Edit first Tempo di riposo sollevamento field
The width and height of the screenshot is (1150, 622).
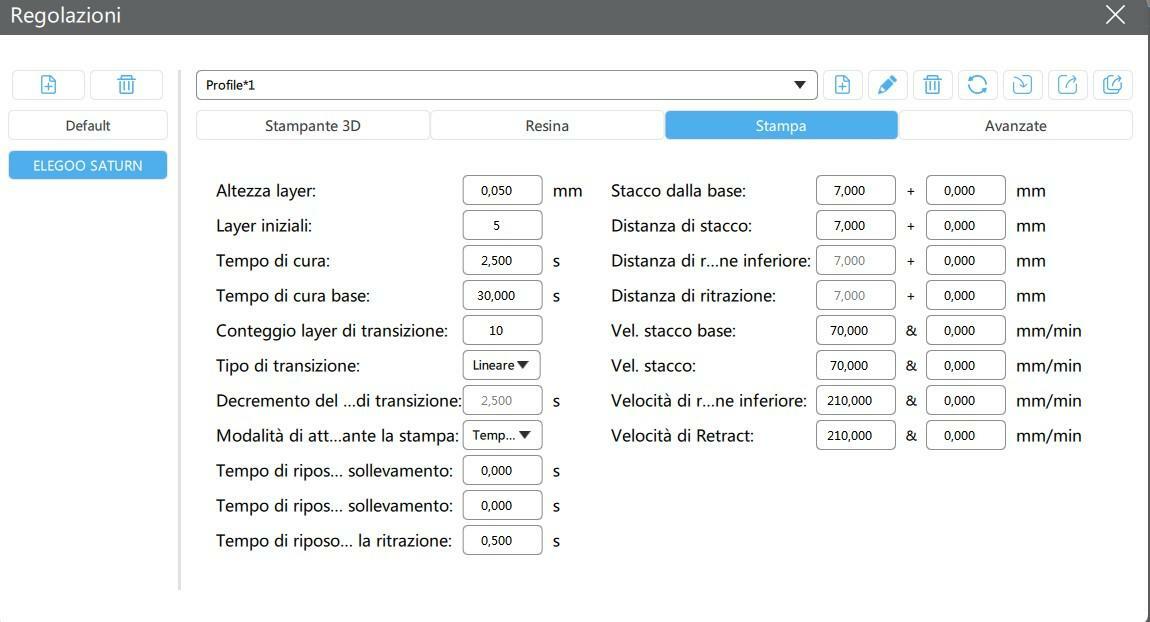(502, 470)
